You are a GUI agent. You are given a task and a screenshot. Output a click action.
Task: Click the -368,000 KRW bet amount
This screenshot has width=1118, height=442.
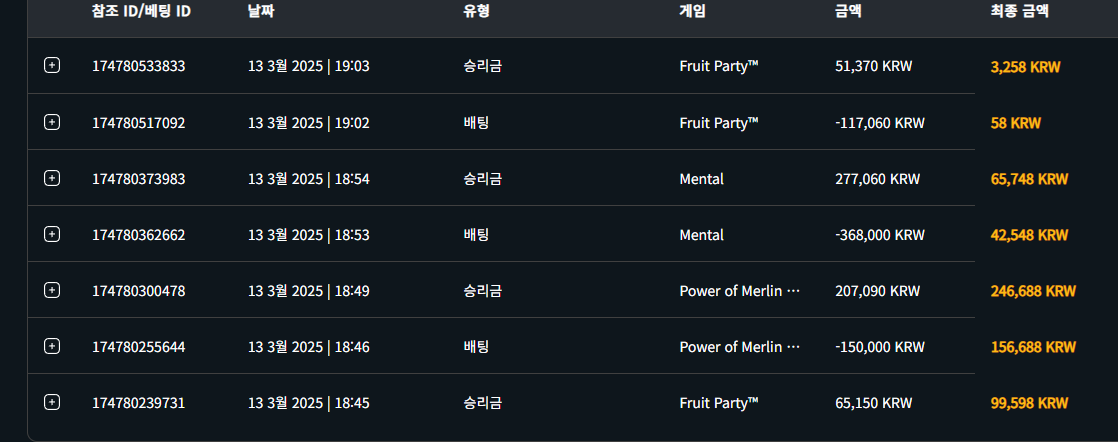coord(879,235)
